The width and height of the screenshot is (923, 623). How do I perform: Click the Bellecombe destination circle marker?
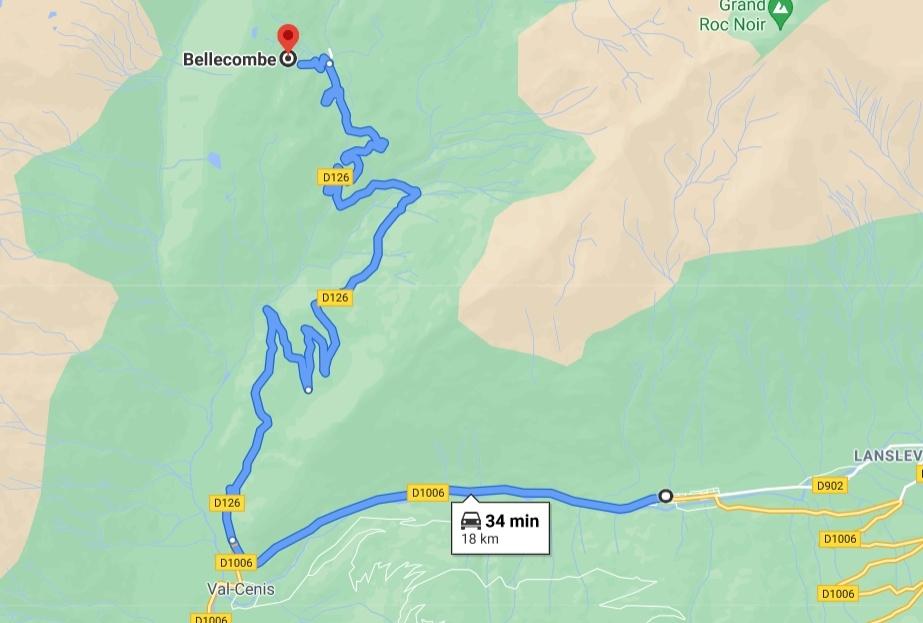click(288, 59)
